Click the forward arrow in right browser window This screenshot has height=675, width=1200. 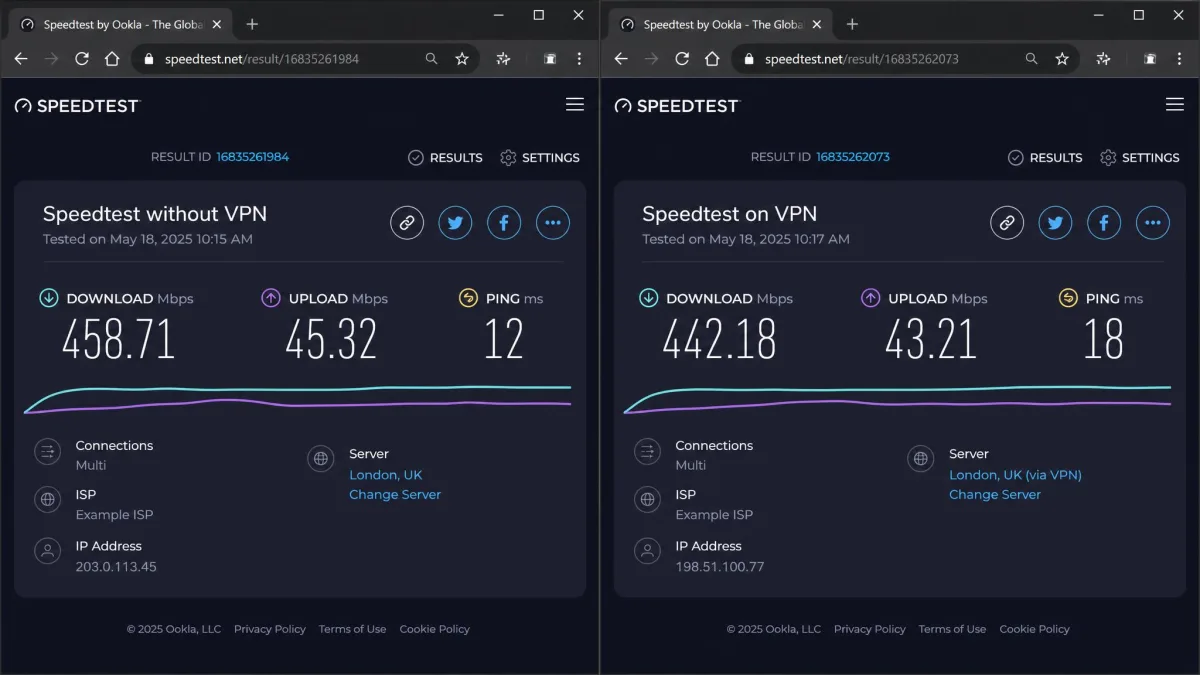pyautogui.click(x=651, y=59)
